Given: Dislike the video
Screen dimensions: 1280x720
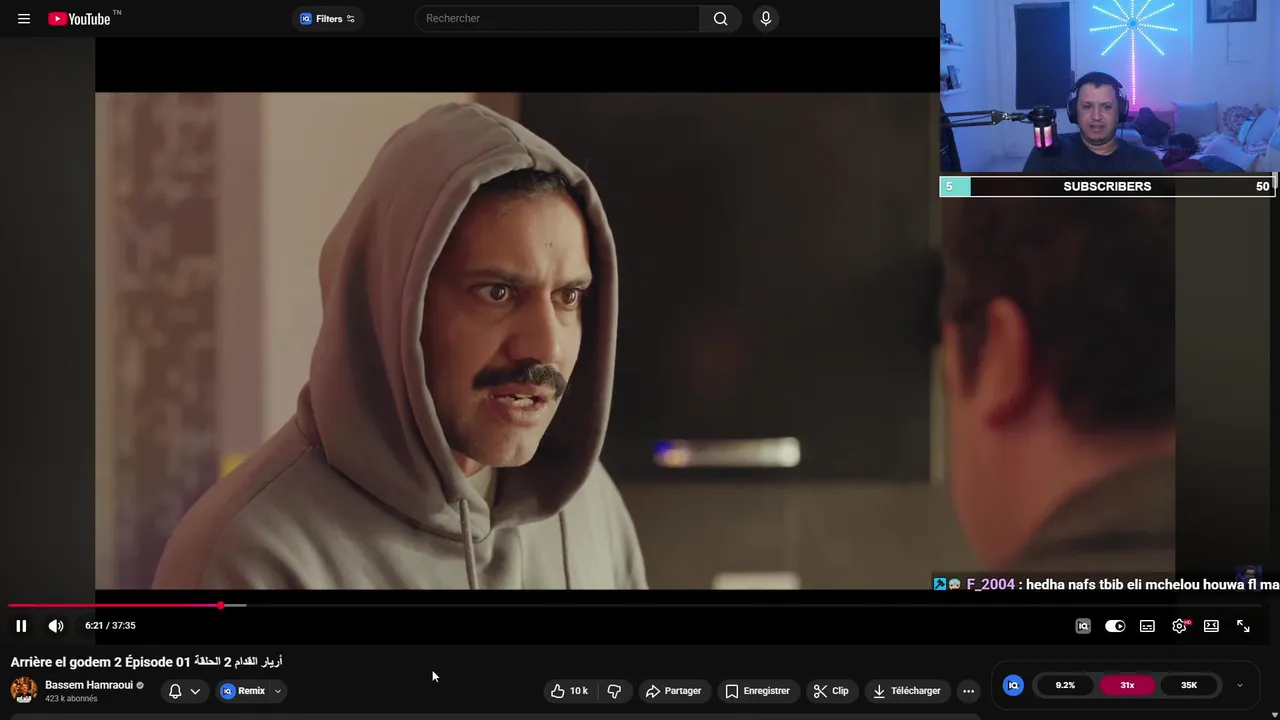Looking at the screenshot, I should [614, 691].
